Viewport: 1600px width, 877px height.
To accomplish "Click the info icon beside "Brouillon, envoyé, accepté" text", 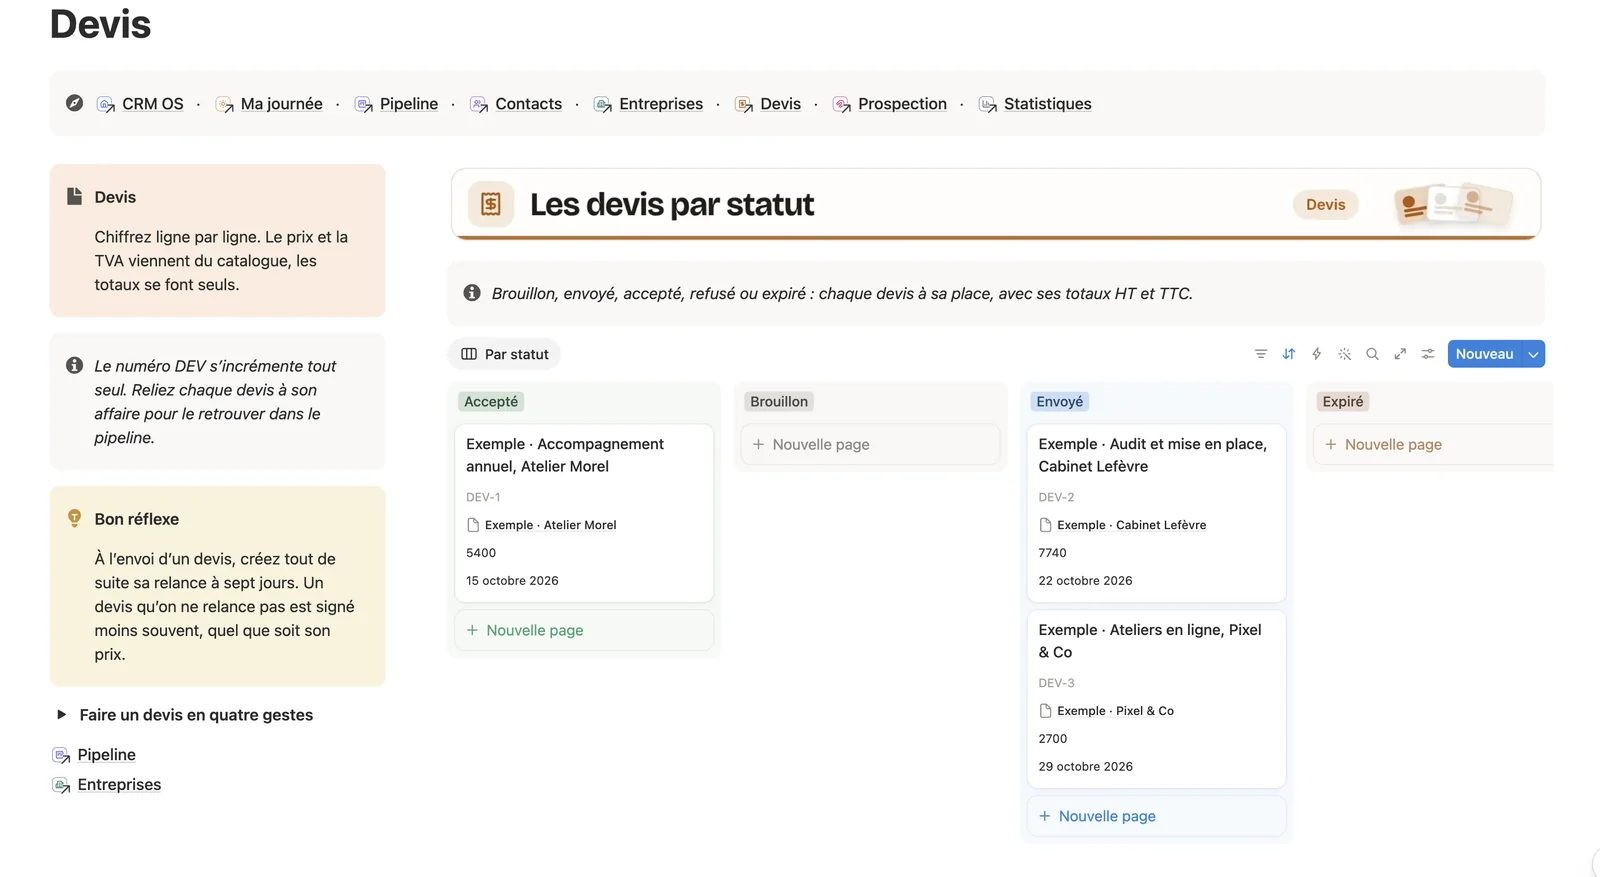I will pyautogui.click(x=472, y=293).
